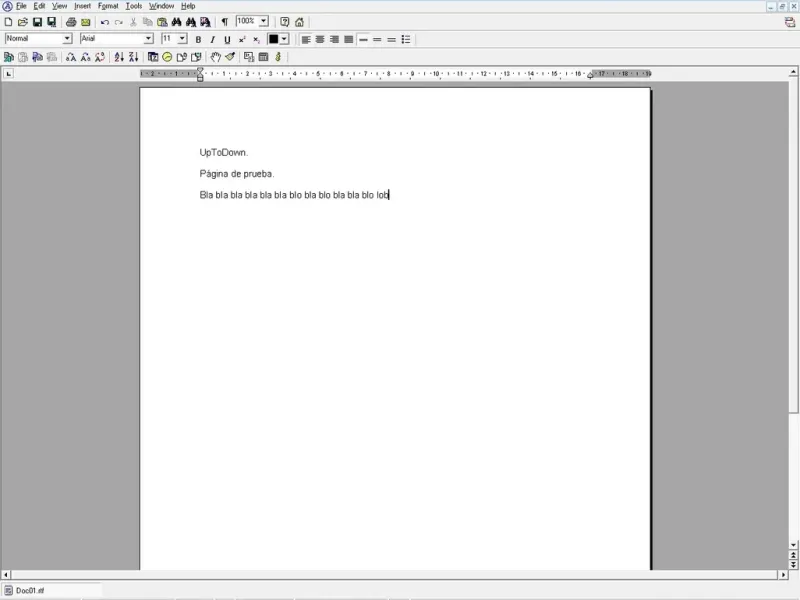The width and height of the screenshot is (800, 600).
Task: Open context help with the question mark icon
Action: coord(285,22)
